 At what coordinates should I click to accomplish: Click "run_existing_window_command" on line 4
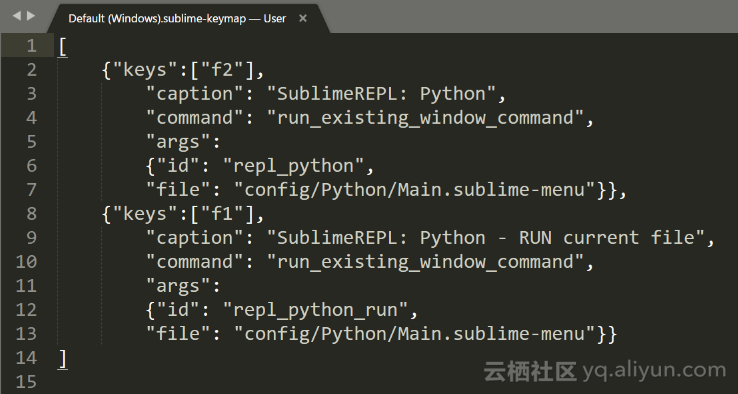426,118
